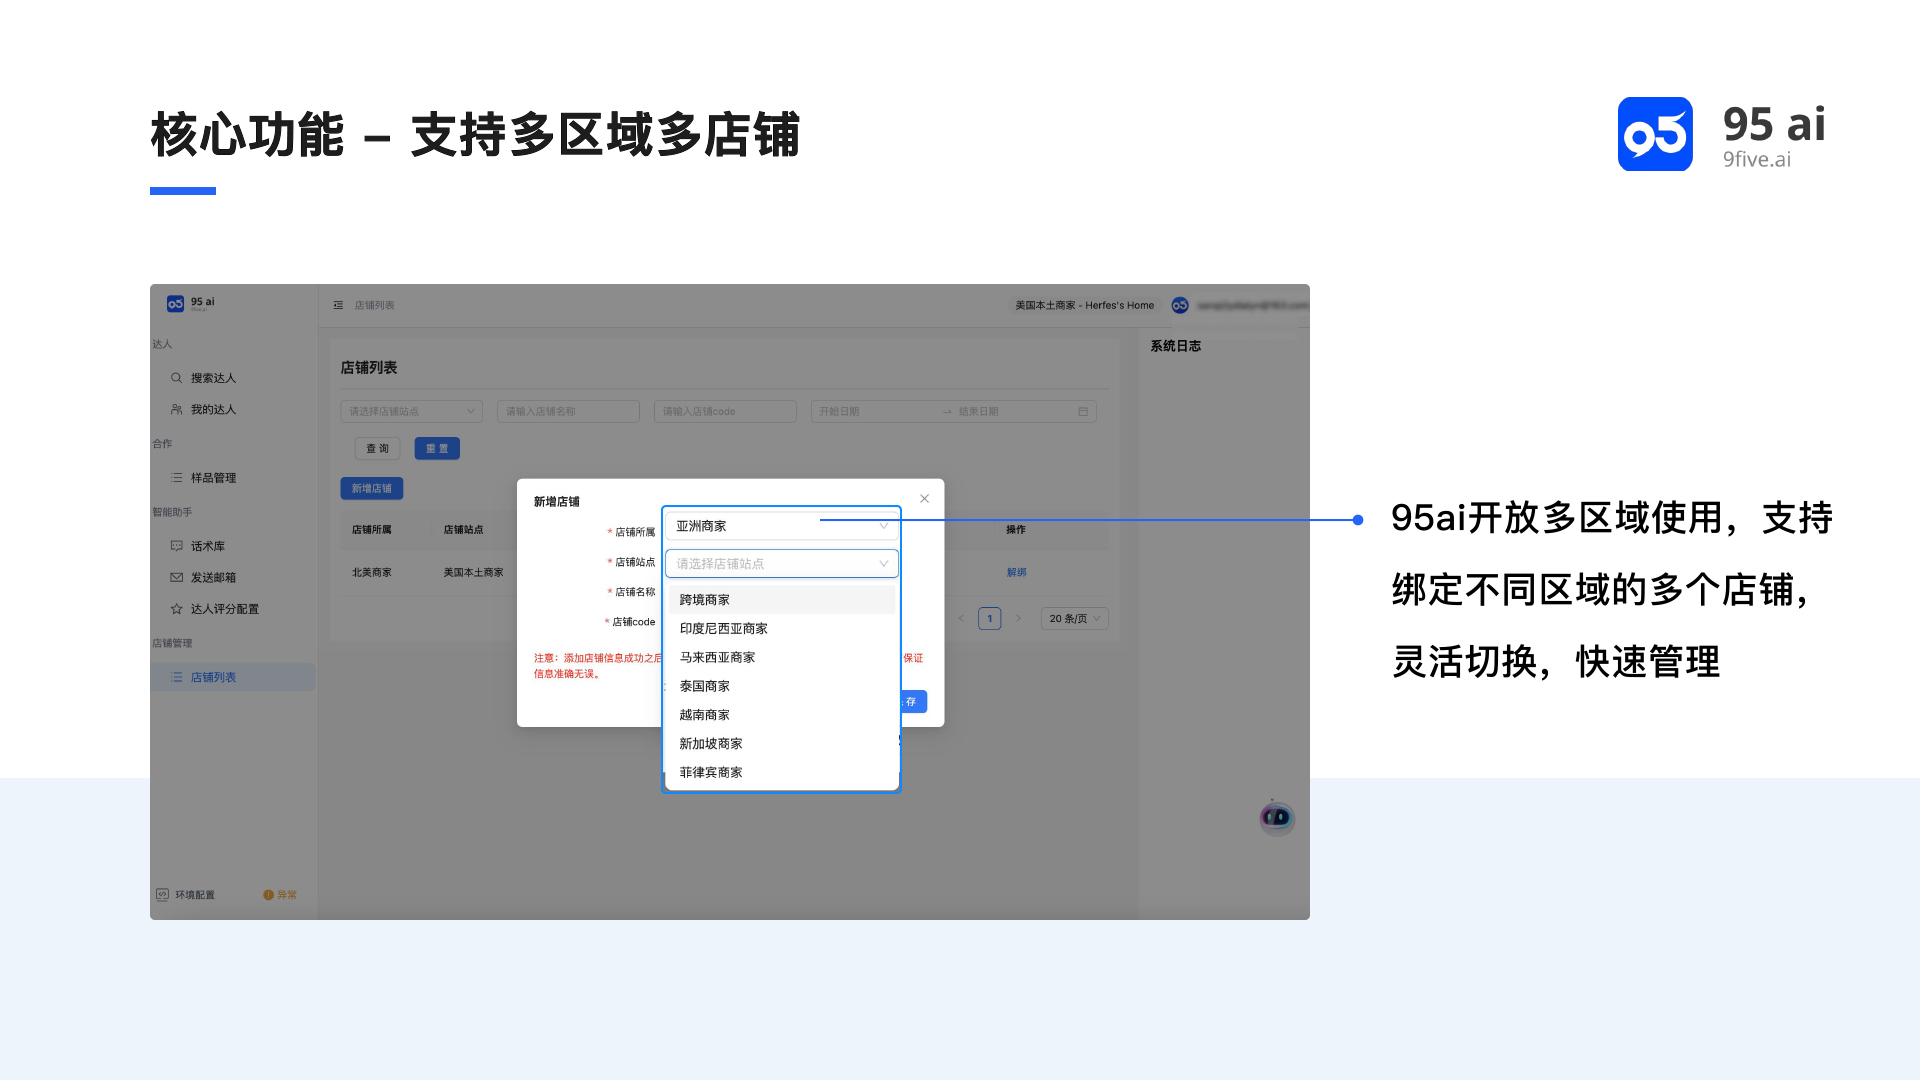
Task: Click the 操作 column header
Action: 1016,529
